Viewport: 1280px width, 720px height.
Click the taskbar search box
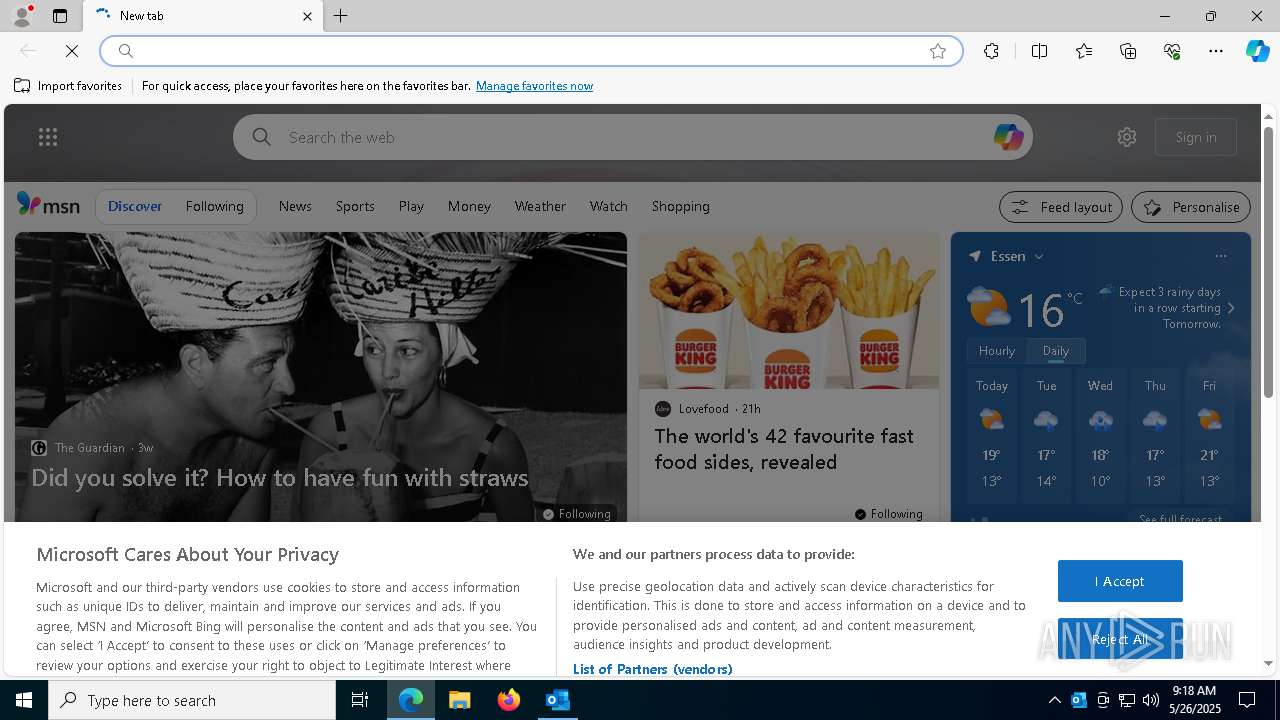[x=192, y=700]
